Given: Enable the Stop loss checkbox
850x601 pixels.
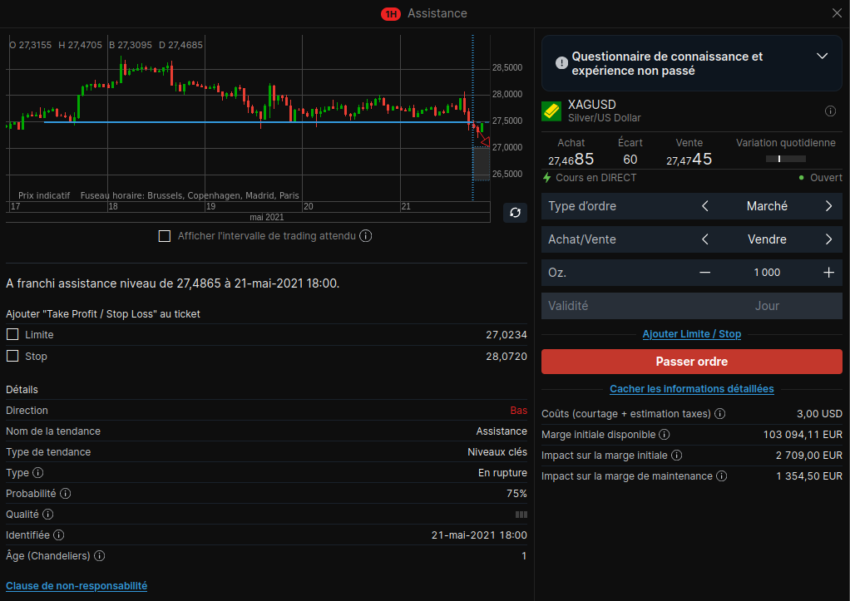Looking at the screenshot, I should coord(13,355).
